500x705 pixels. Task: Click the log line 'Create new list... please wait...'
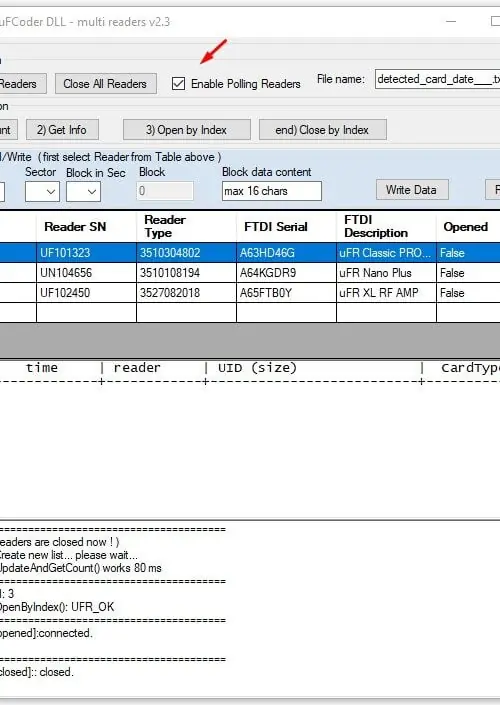tap(69, 555)
